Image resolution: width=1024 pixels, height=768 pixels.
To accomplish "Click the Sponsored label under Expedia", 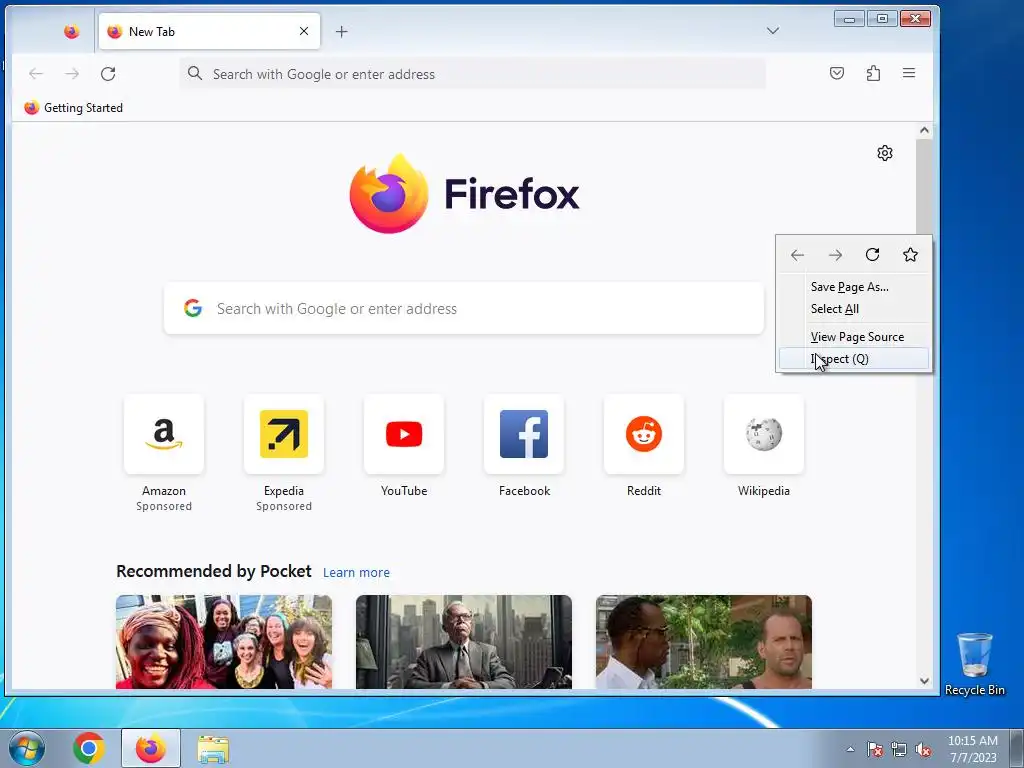I will click(x=284, y=506).
